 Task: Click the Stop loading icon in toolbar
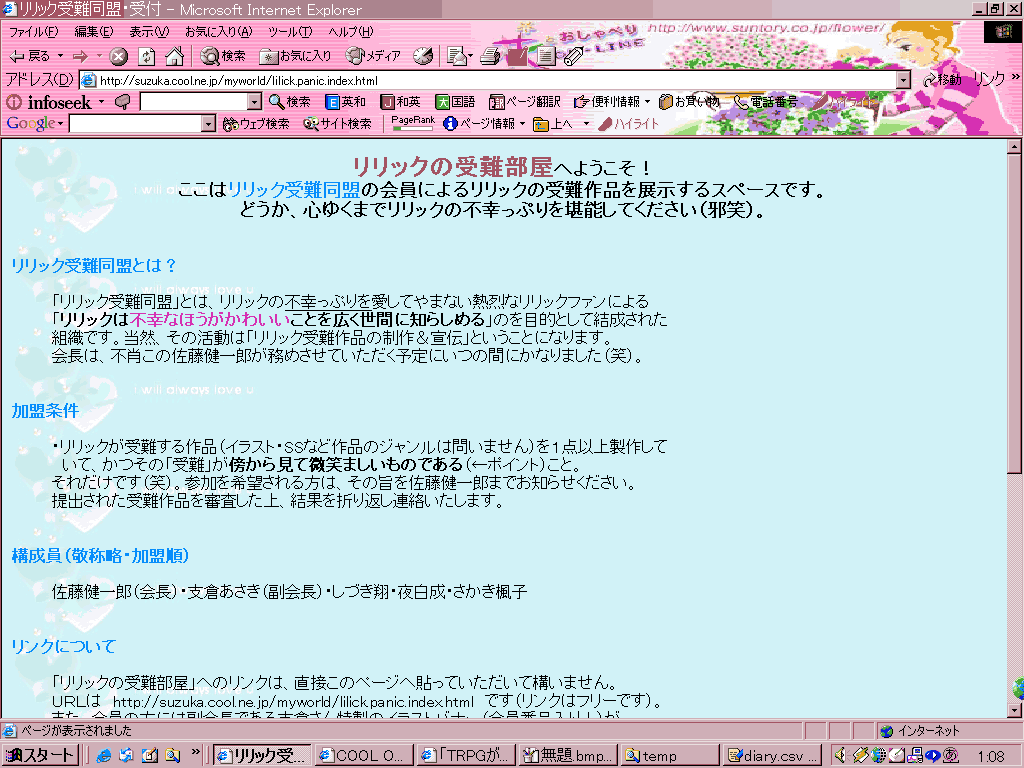(x=118, y=56)
